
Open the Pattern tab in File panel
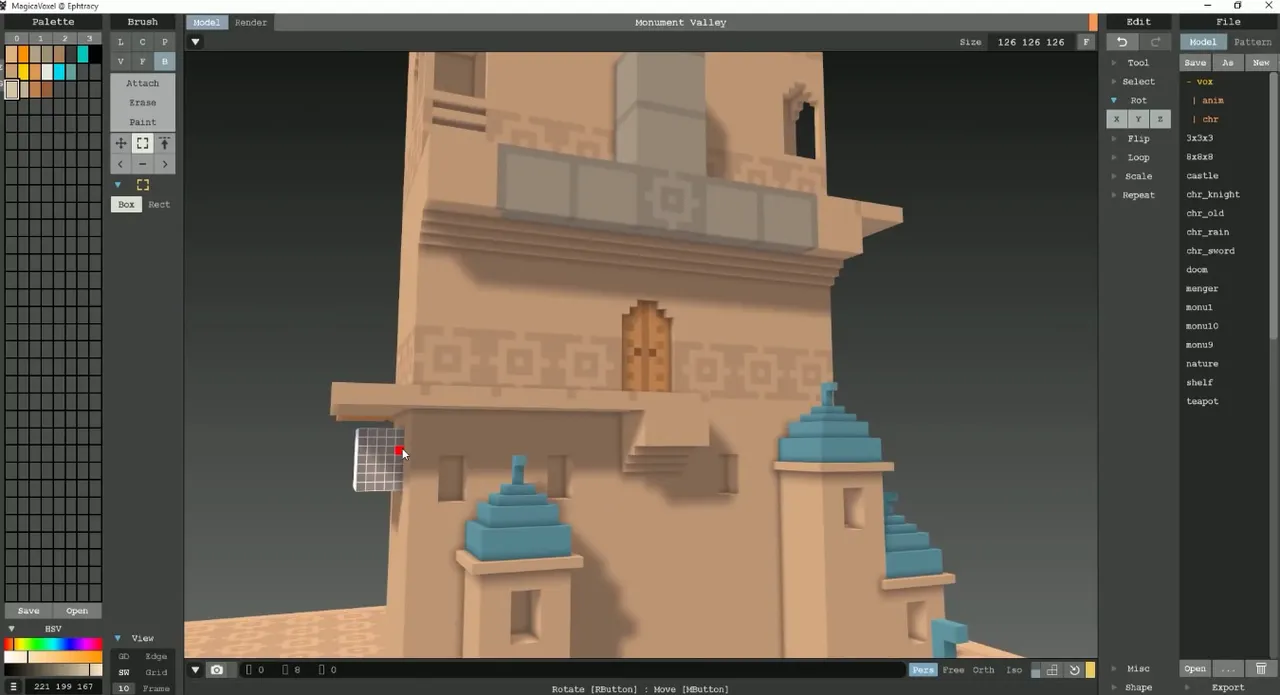click(1252, 42)
